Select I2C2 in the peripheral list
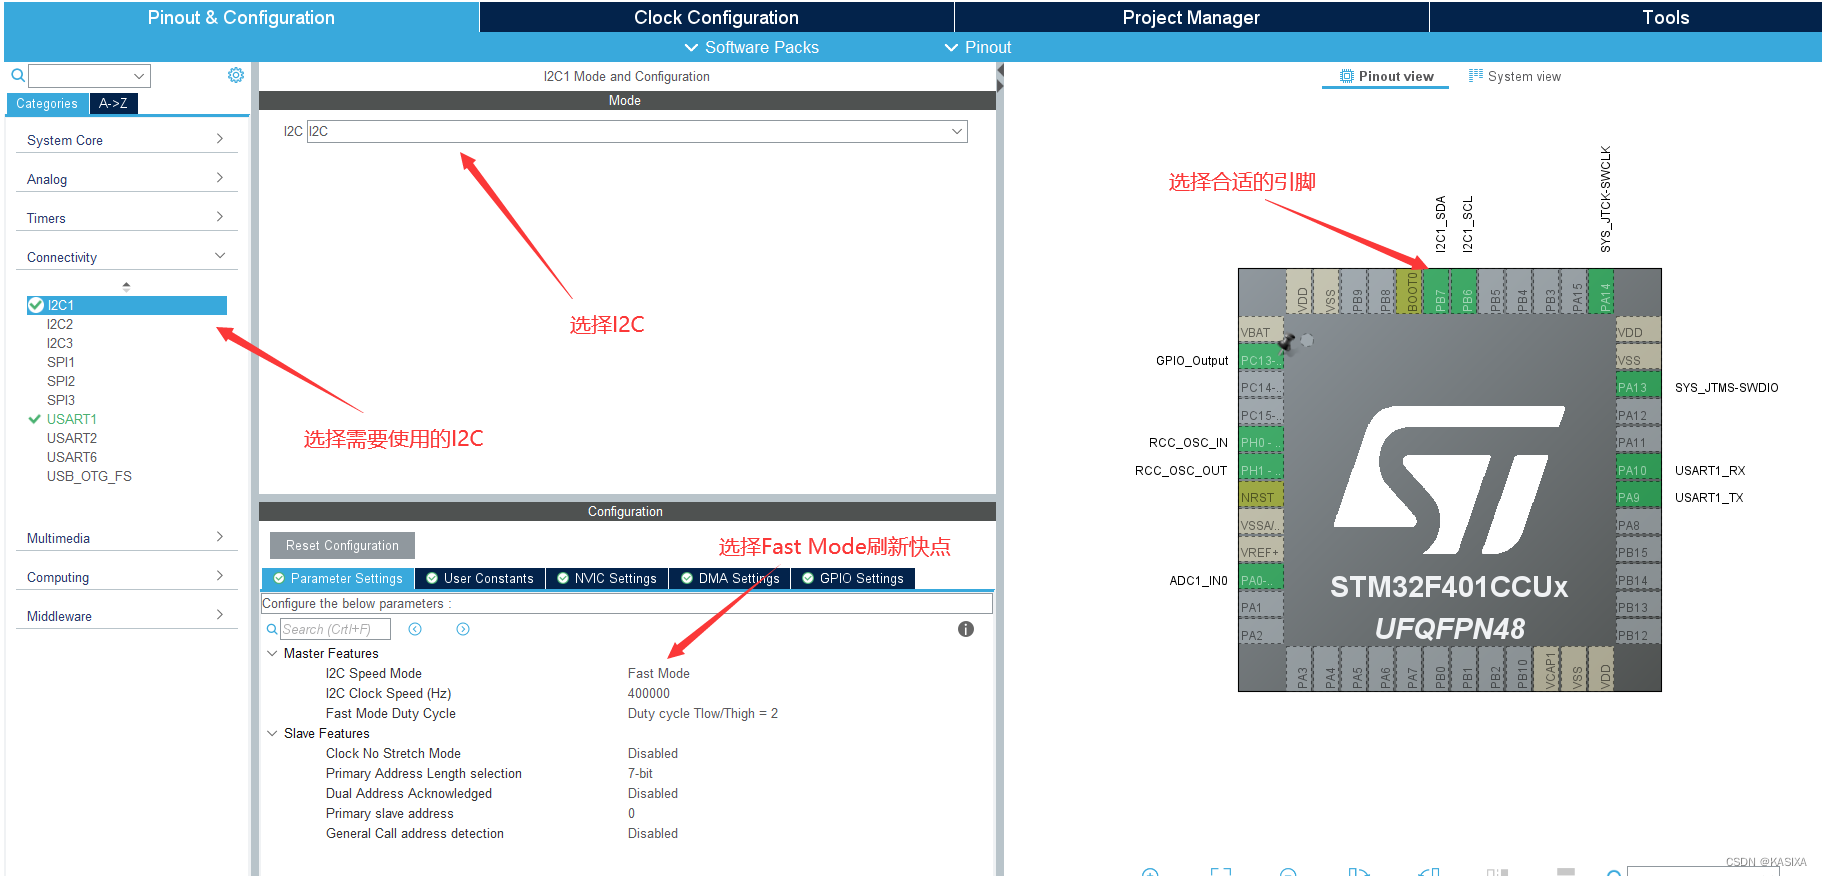Image resolution: width=1822 pixels, height=876 pixels. tap(60, 324)
